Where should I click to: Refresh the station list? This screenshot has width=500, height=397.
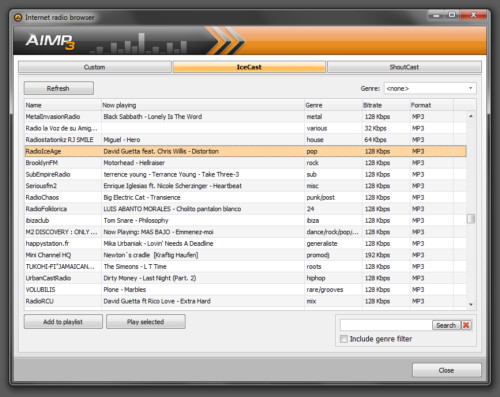pos(59,88)
